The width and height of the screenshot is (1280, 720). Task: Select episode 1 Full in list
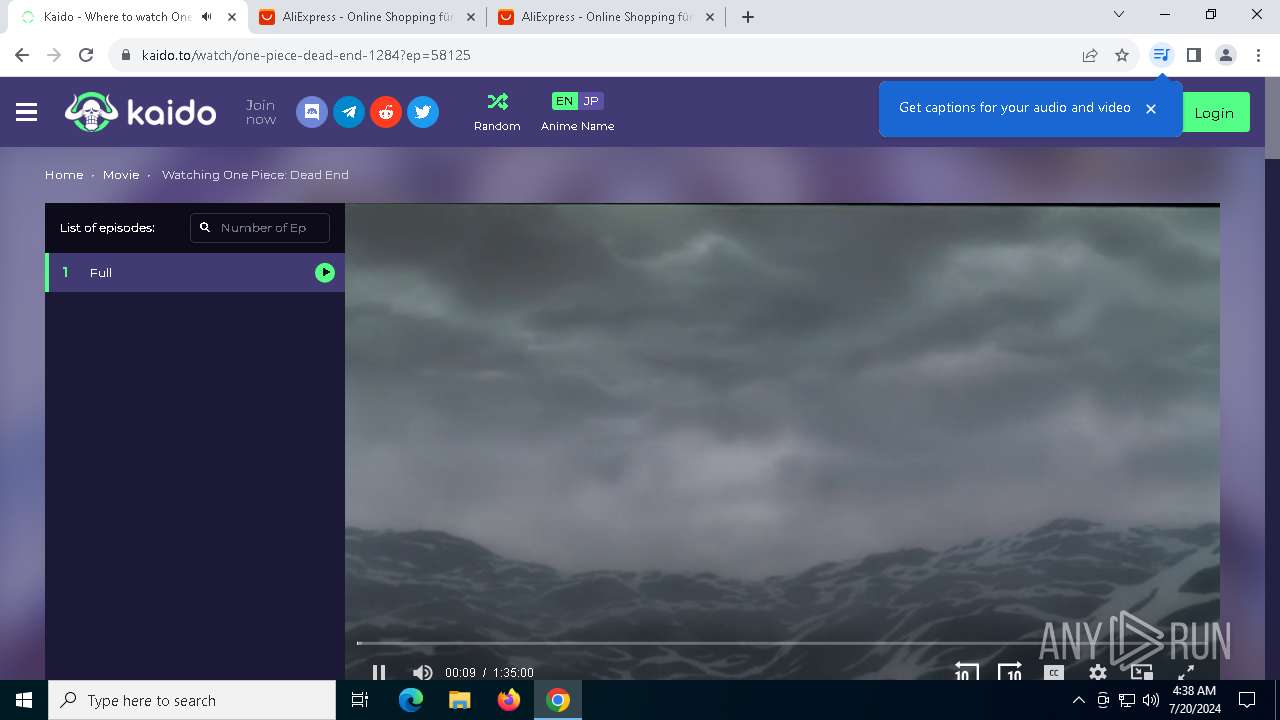tap(195, 272)
